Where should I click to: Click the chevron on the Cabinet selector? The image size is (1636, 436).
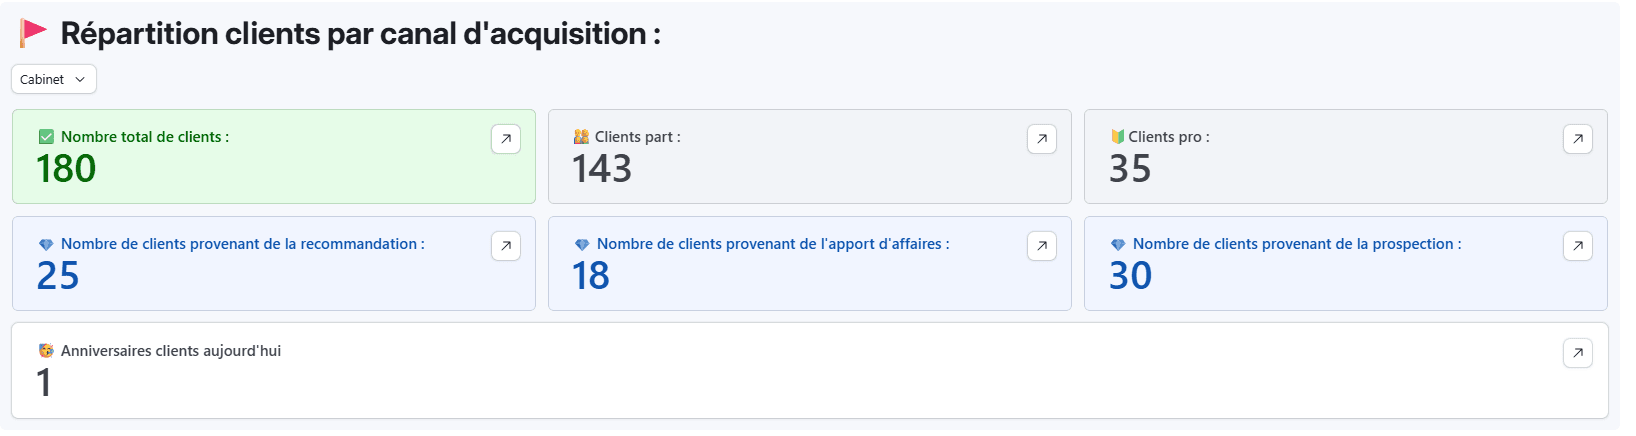(80, 79)
